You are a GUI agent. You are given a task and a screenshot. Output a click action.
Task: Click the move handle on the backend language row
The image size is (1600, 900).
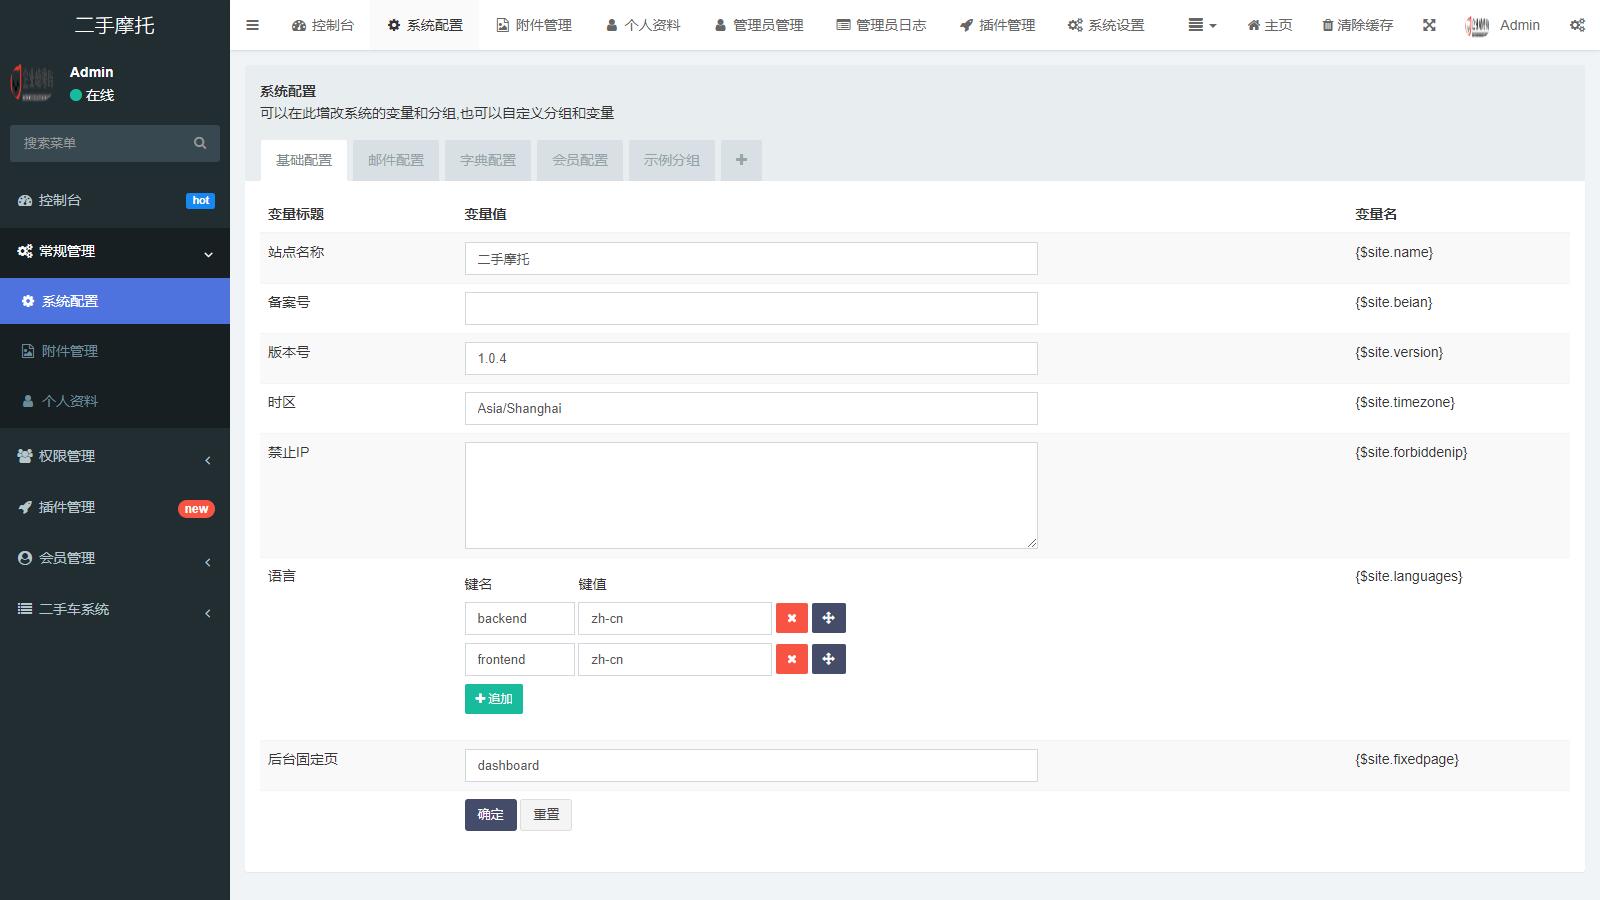(829, 618)
